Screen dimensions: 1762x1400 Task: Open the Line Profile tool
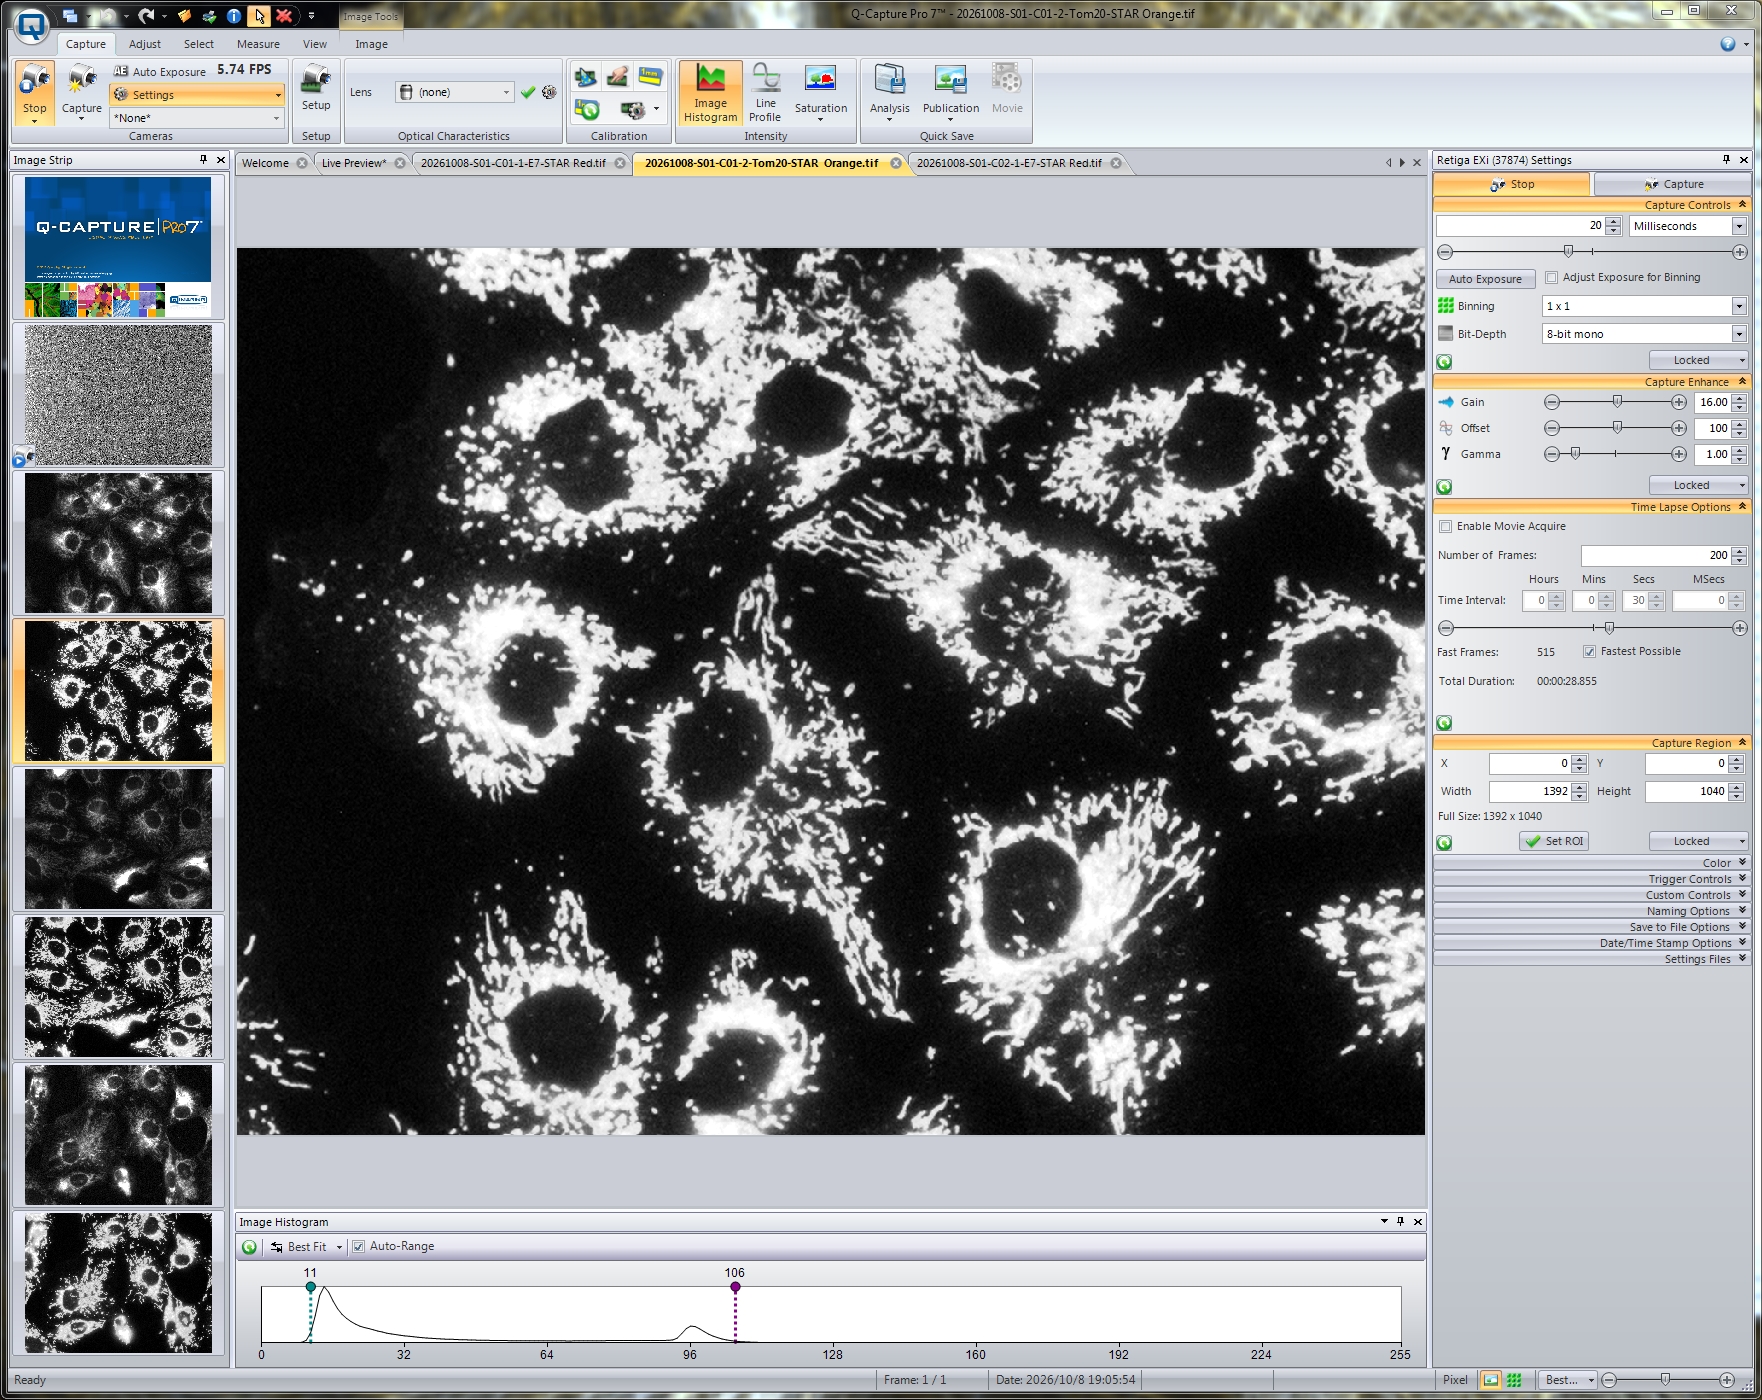pos(765,93)
